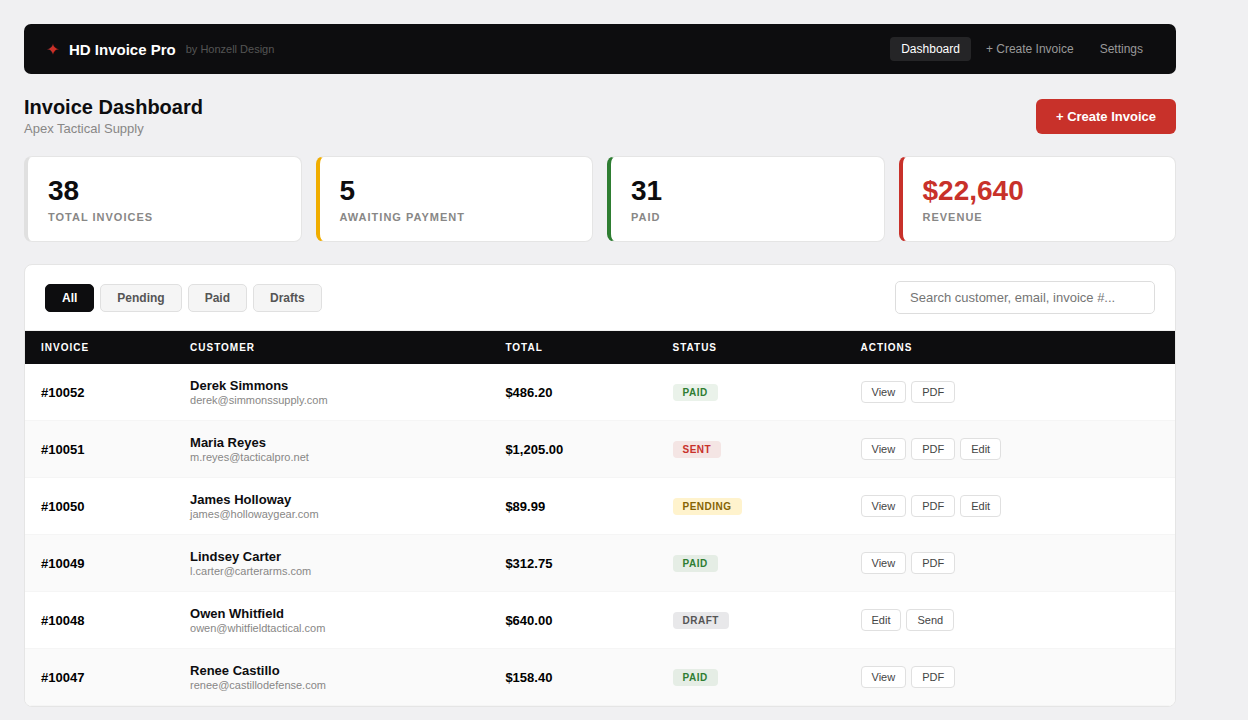Open the Dashboard nav item

[930, 49]
